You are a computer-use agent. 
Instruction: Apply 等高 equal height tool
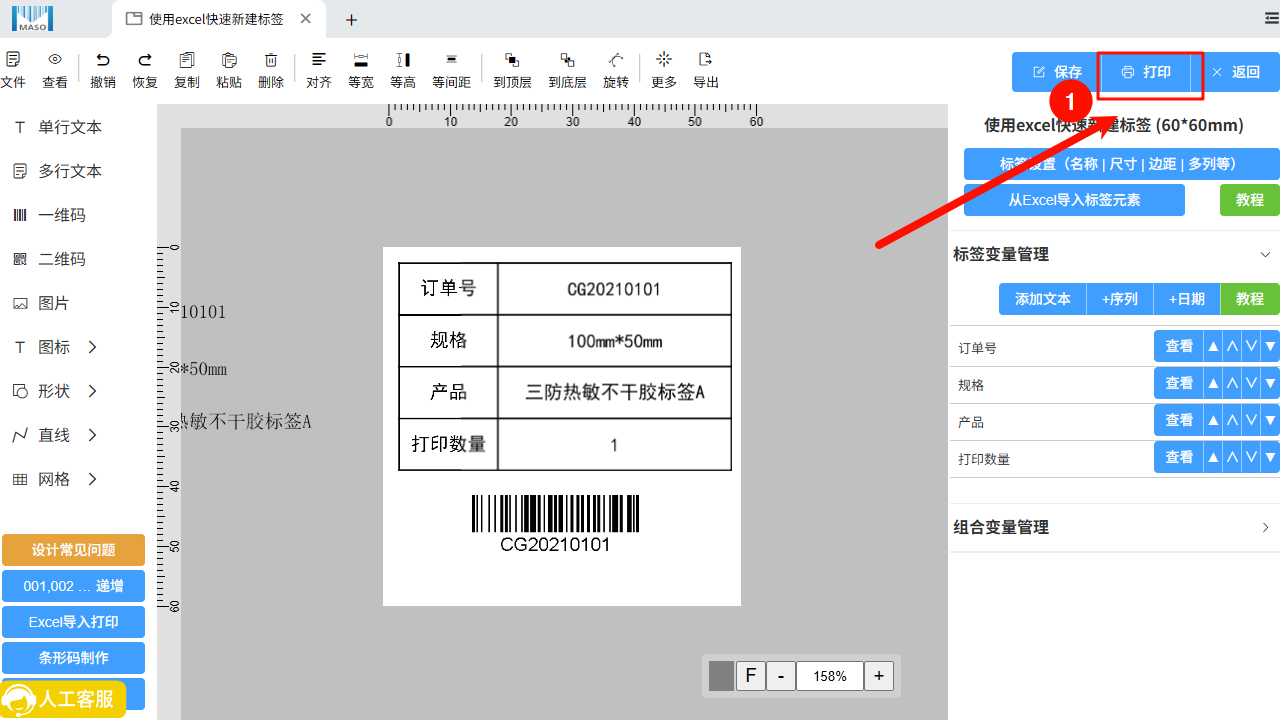[x=403, y=70]
